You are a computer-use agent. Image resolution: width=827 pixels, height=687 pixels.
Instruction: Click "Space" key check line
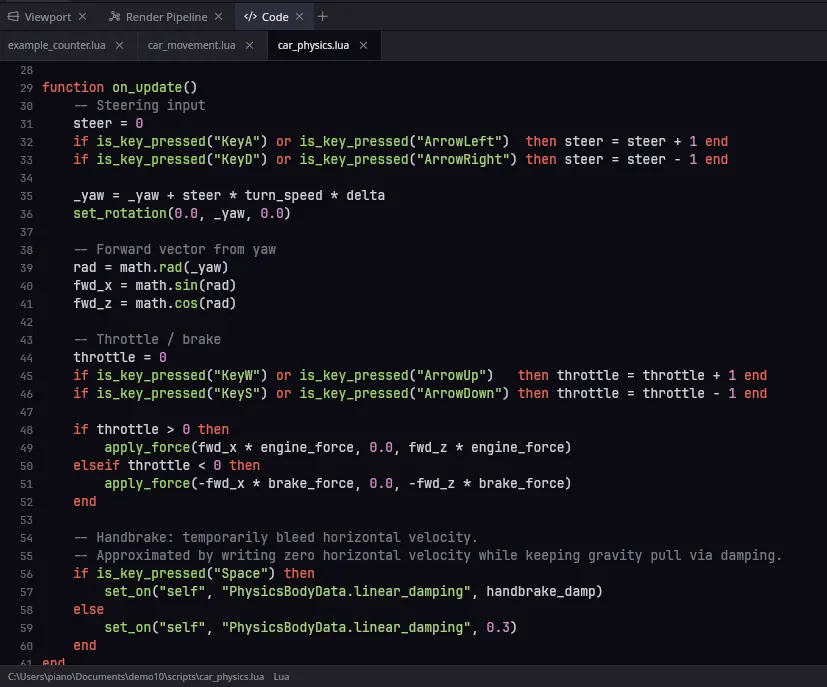194,574
